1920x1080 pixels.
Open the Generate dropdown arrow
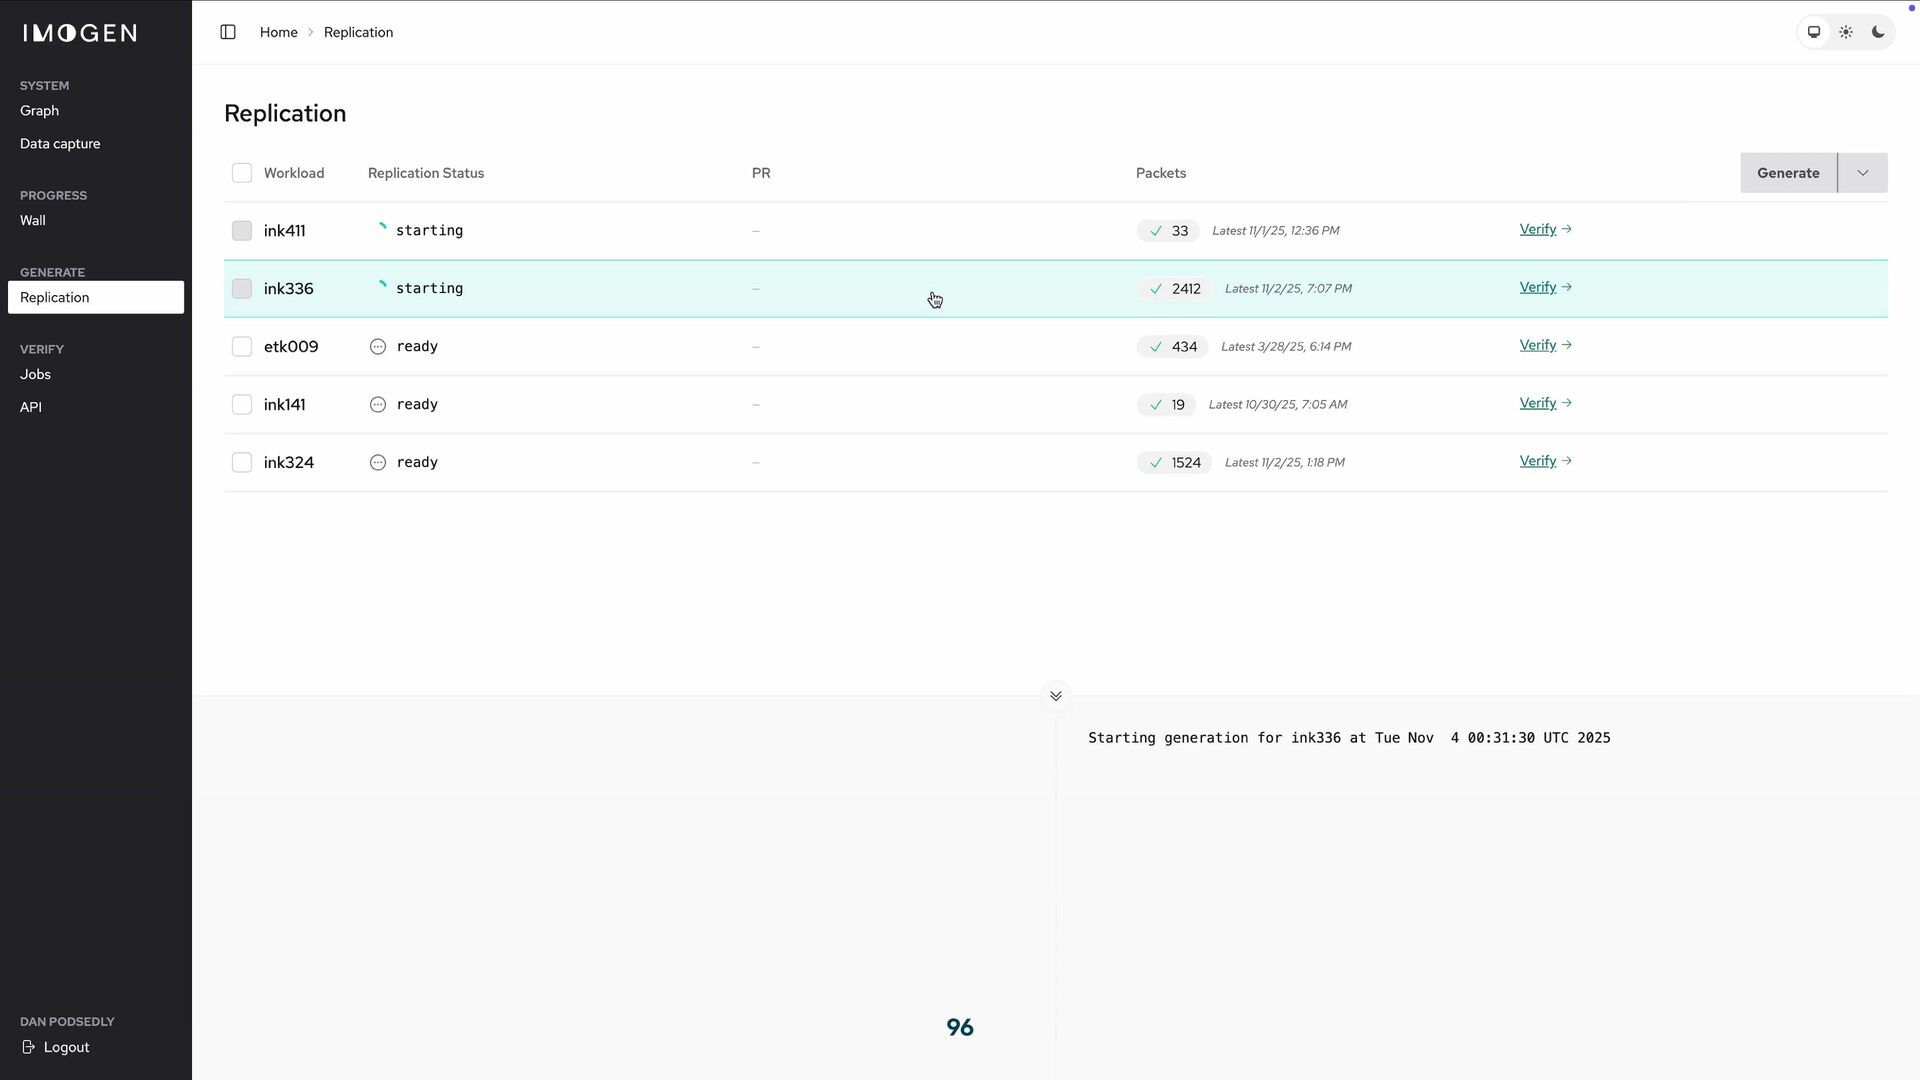coord(1862,173)
